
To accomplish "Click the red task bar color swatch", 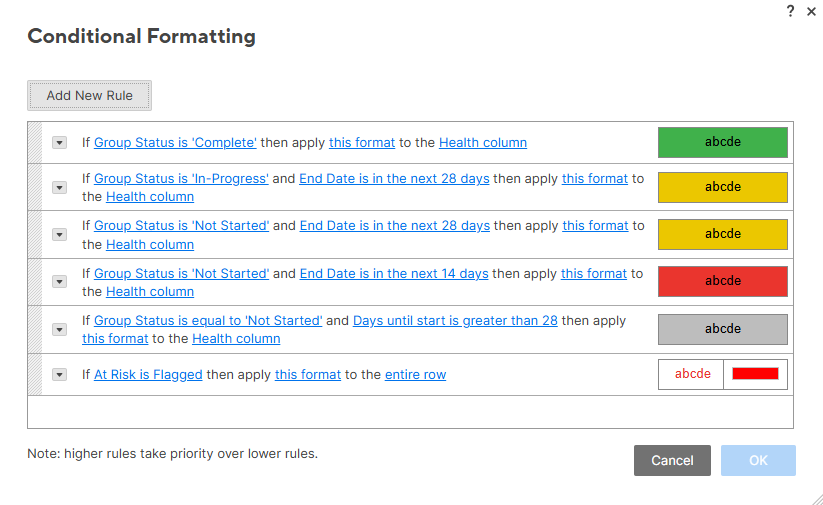I will [x=755, y=374].
